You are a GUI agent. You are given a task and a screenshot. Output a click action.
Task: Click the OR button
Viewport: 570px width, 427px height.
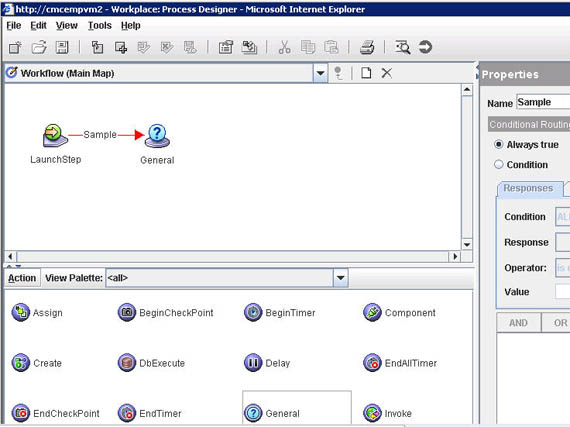556,323
